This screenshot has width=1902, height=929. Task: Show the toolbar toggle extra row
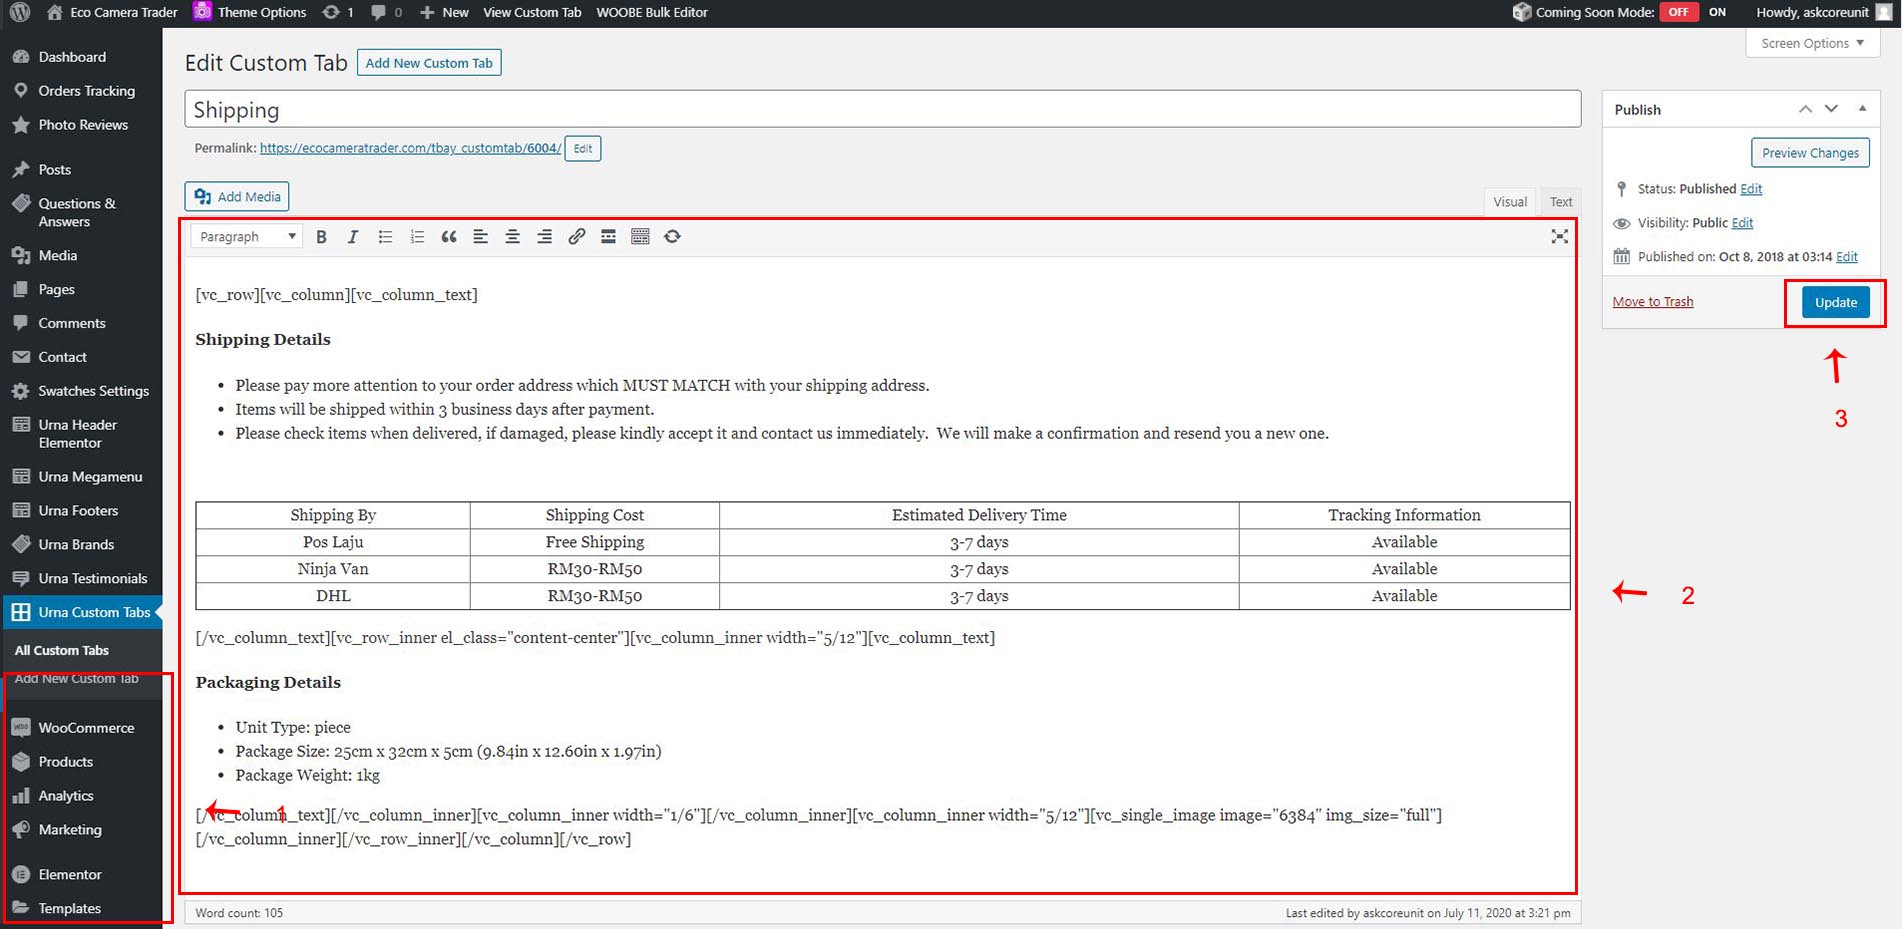(640, 237)
